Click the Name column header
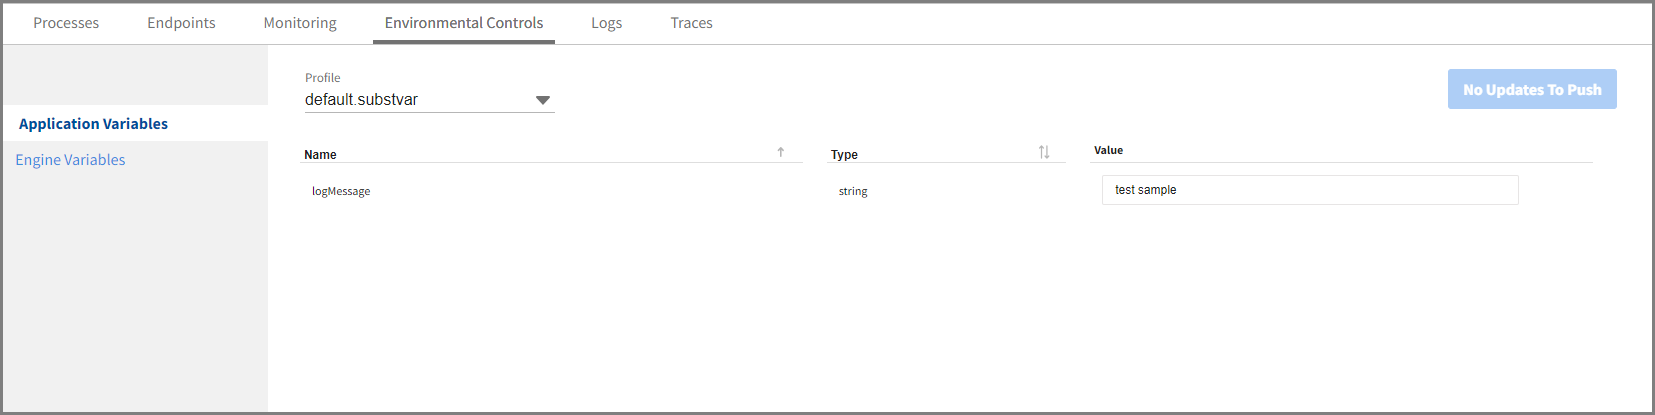Screen dimensions: 1655x415 320,155
